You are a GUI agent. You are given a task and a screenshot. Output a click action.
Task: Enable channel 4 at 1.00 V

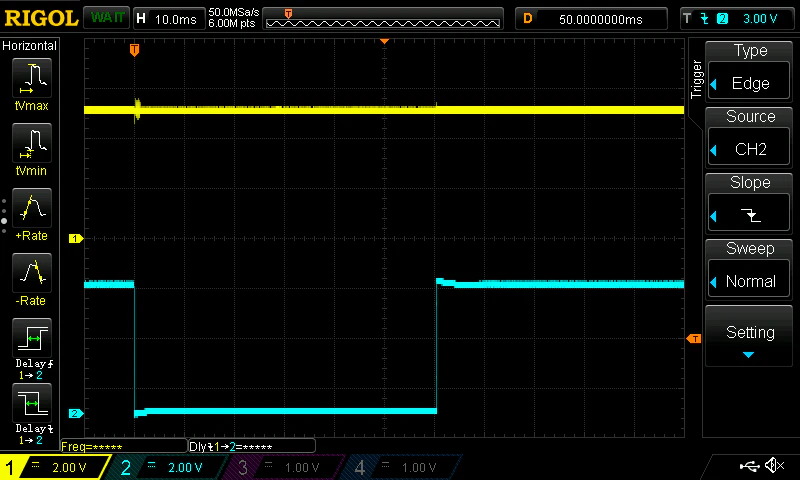point(403,467)
